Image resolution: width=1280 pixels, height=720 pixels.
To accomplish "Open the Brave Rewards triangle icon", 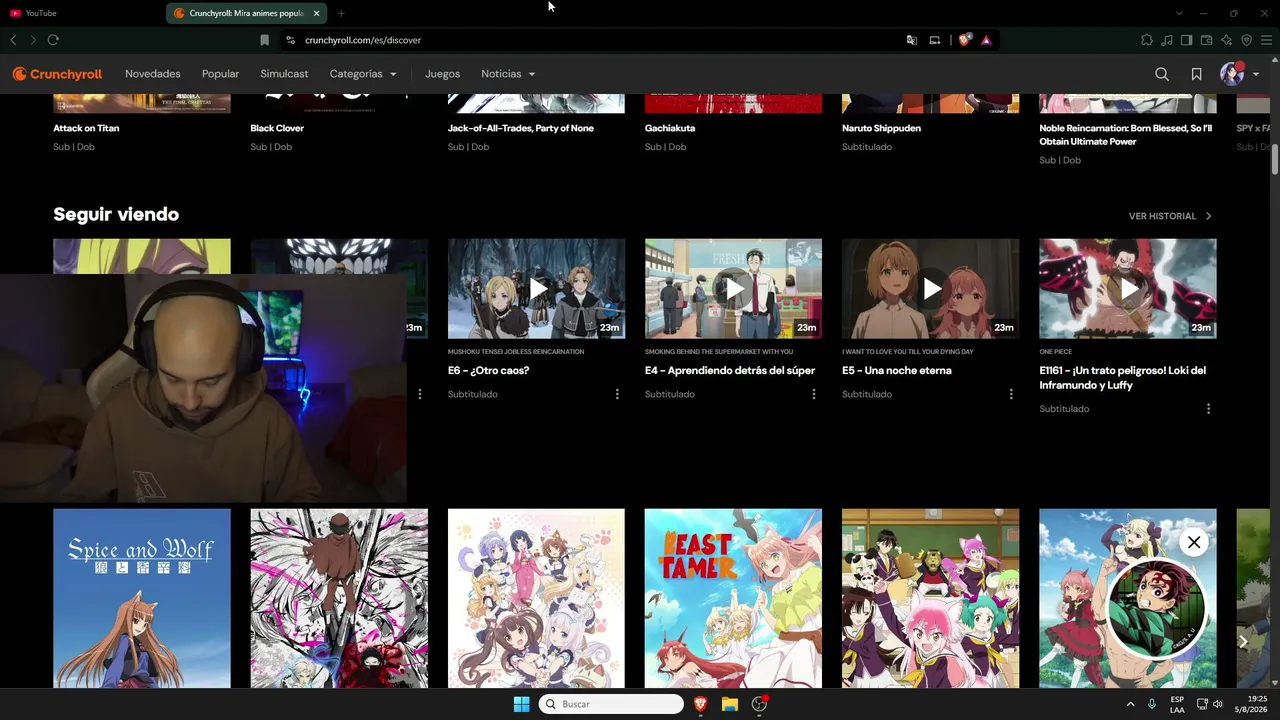I will click(x=986, y=40).
